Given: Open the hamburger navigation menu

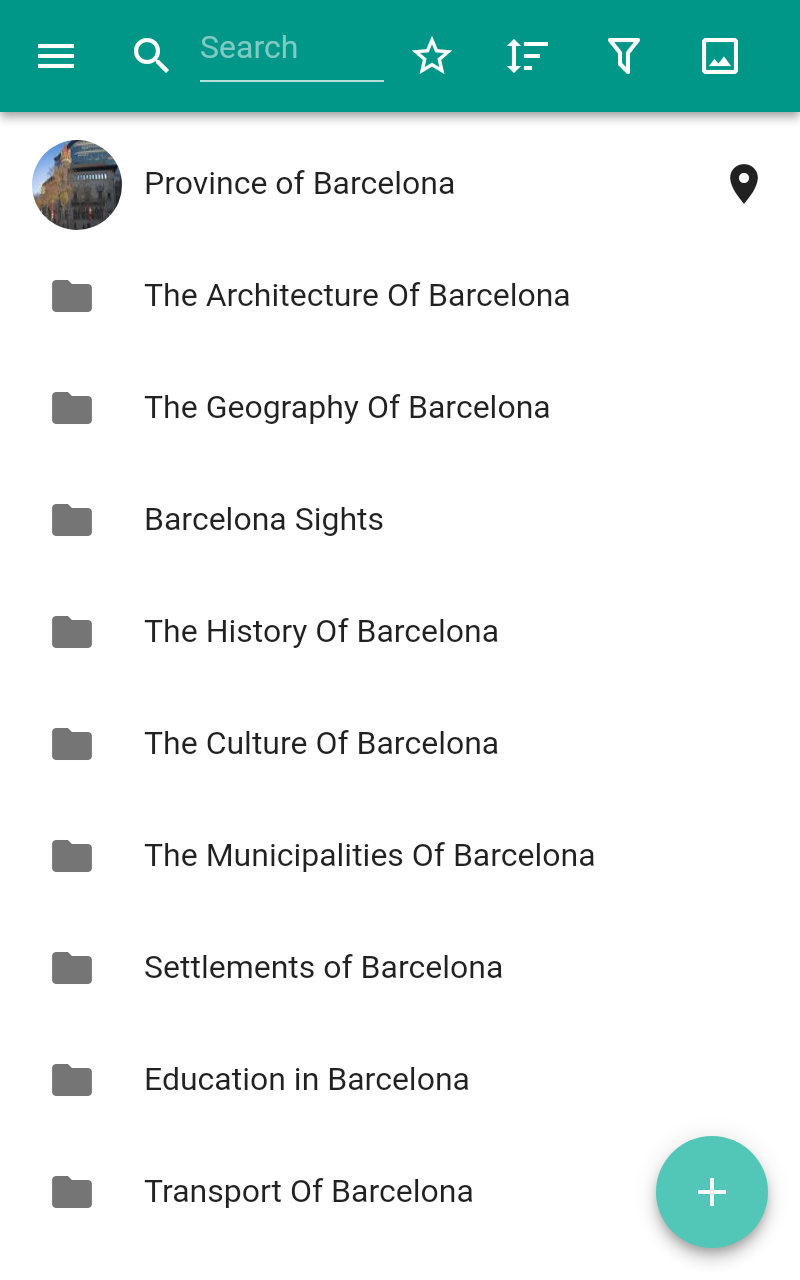Looking at the screenshot, I should pyautogui.click(x=56, y=56).
